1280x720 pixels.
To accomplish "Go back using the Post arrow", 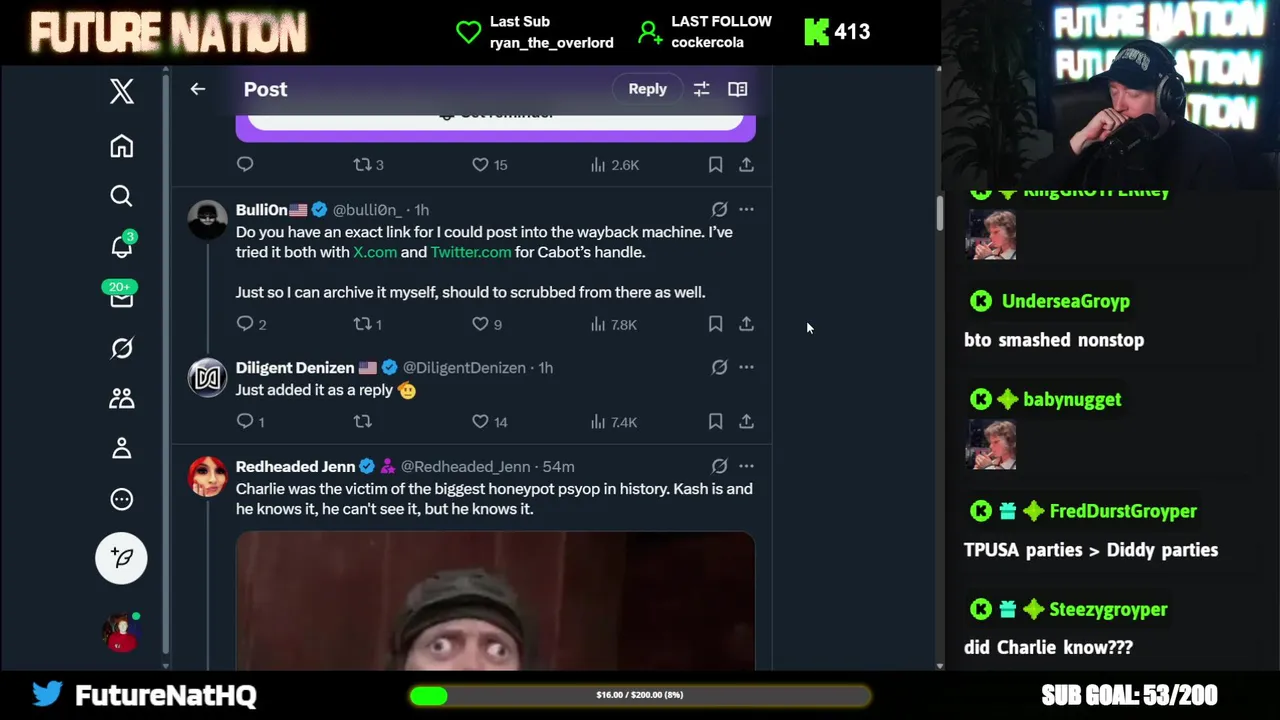I will (x=198, y=89).
